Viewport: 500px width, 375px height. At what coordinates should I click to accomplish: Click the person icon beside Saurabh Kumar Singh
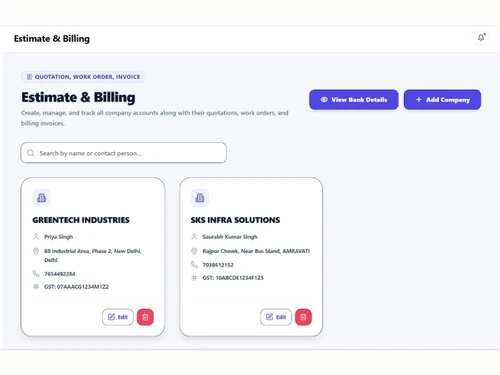(194, 237)
